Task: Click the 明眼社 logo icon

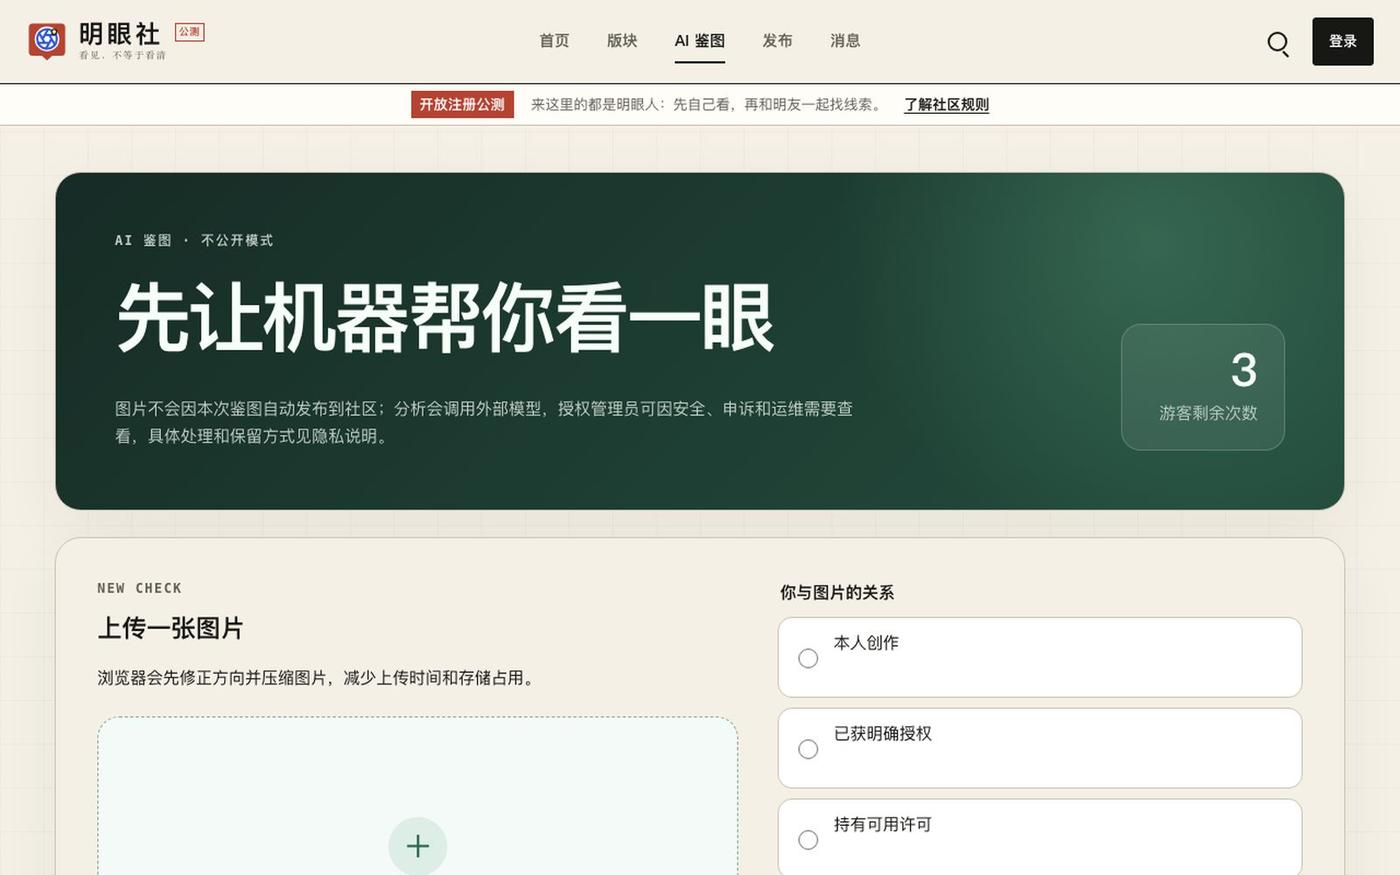Action: (x=47, y=41)
